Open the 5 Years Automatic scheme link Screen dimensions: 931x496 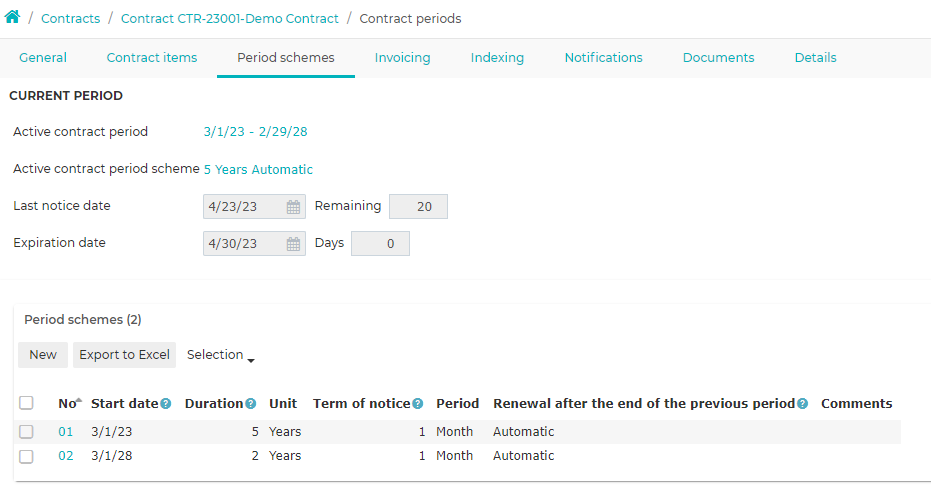pyautogui.click(x=258, y=169)
